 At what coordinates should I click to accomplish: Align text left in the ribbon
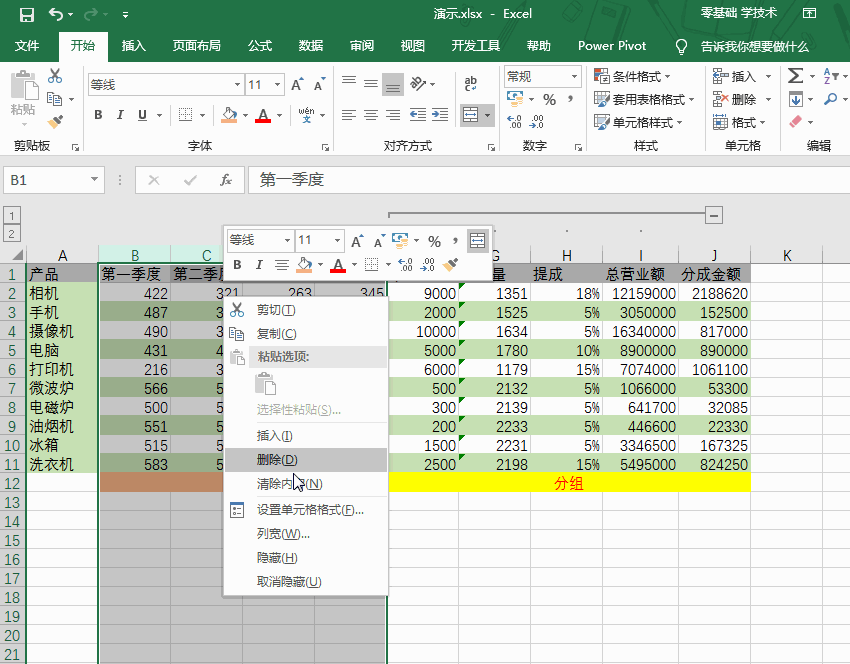pos(349,115)
